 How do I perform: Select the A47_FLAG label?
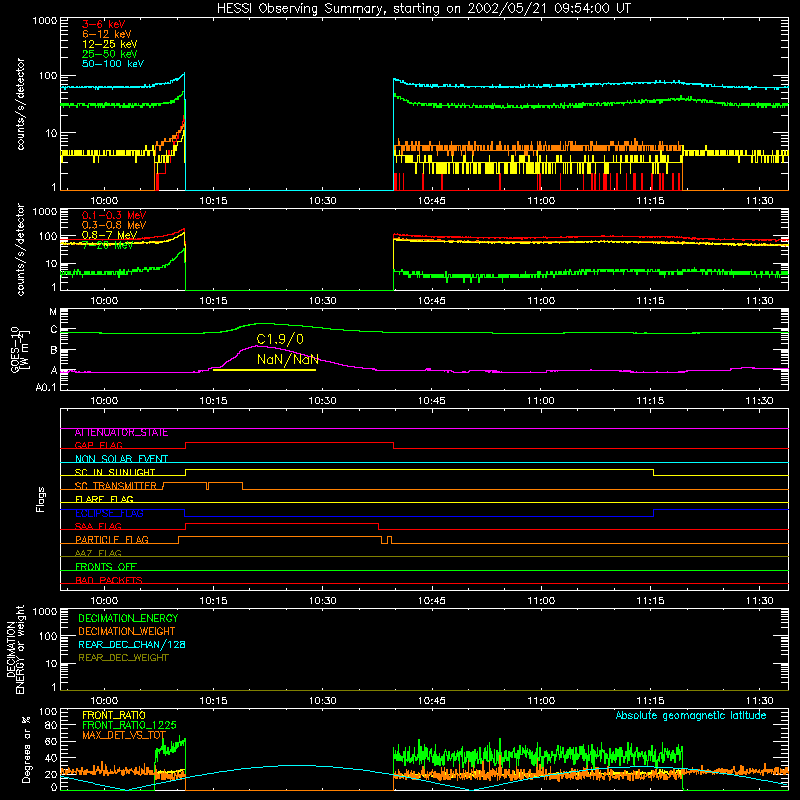point(98,554)
